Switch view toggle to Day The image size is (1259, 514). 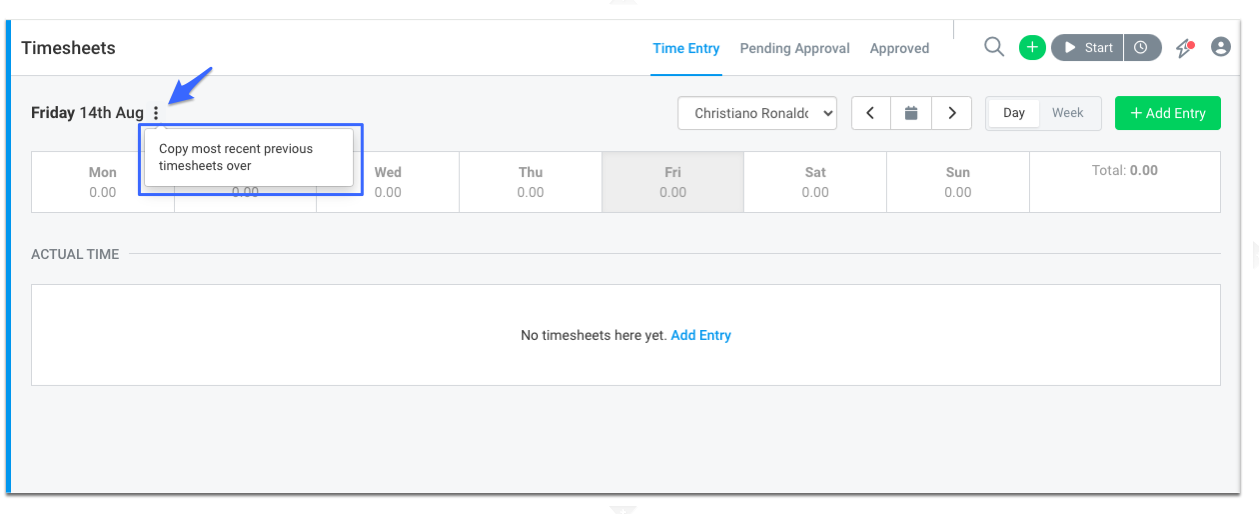point(1014,113)
